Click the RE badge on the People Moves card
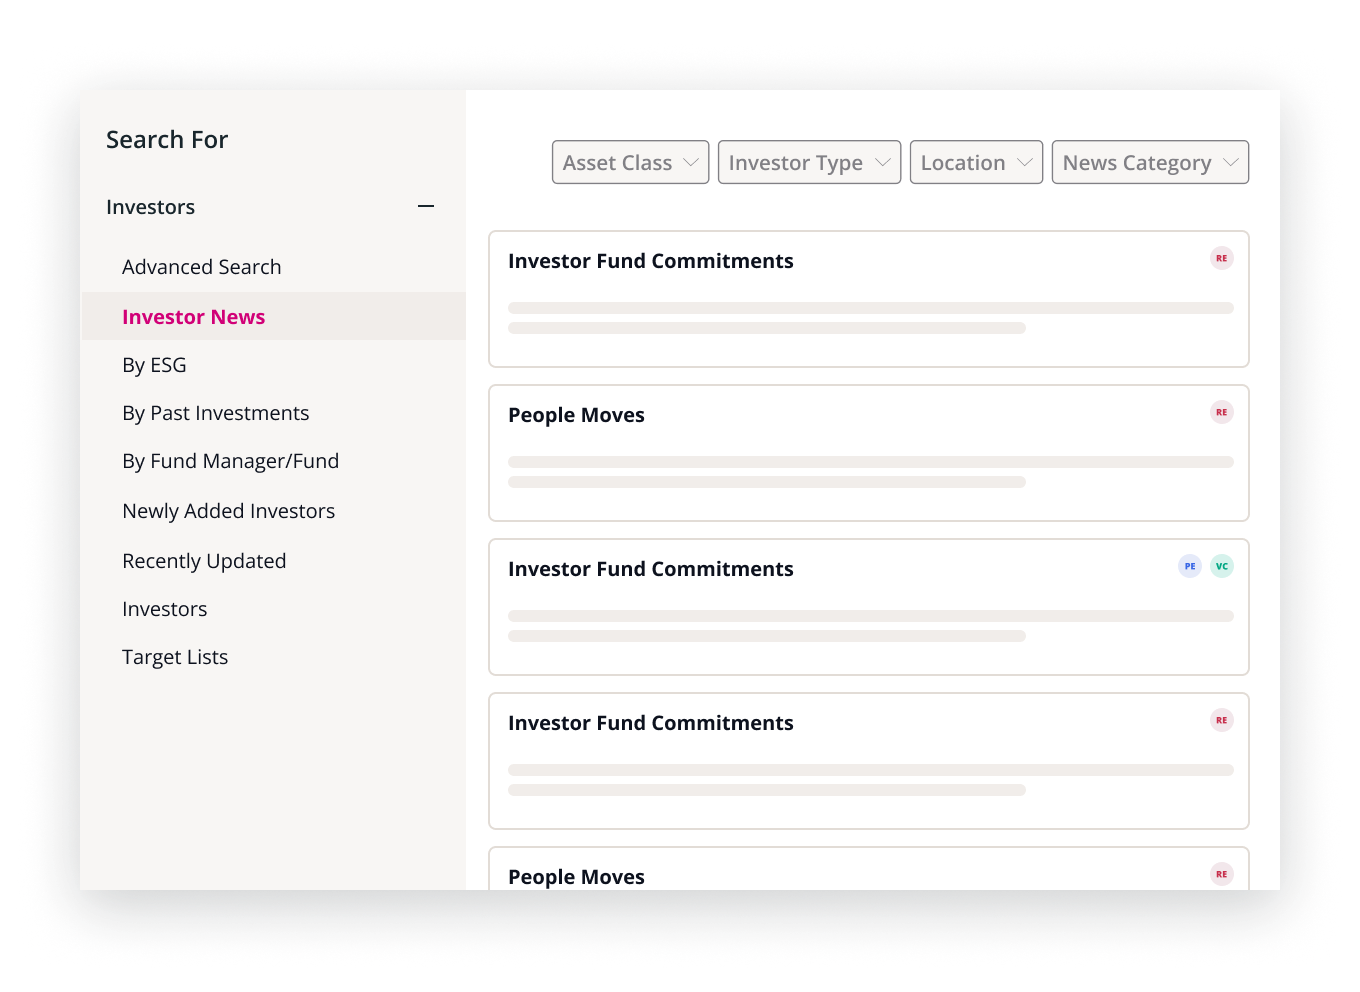This screenshot has height=992, width=1360. 1221,412
